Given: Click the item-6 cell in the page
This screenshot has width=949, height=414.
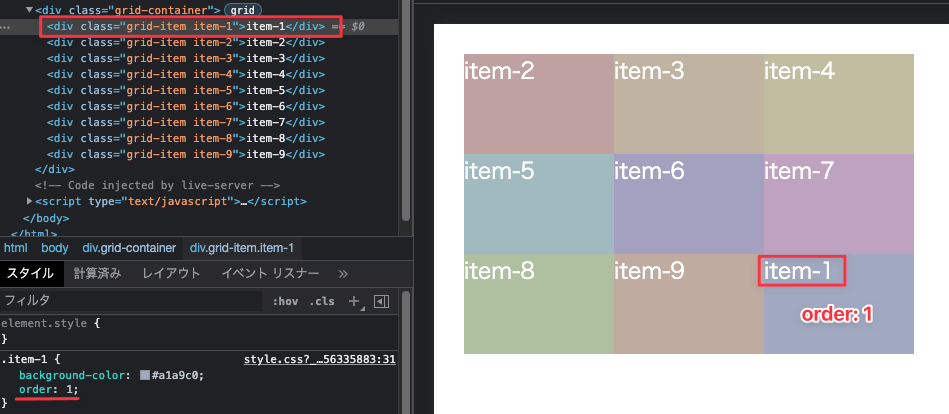Looking at the screenshot, I should click(x=689, y=203).
